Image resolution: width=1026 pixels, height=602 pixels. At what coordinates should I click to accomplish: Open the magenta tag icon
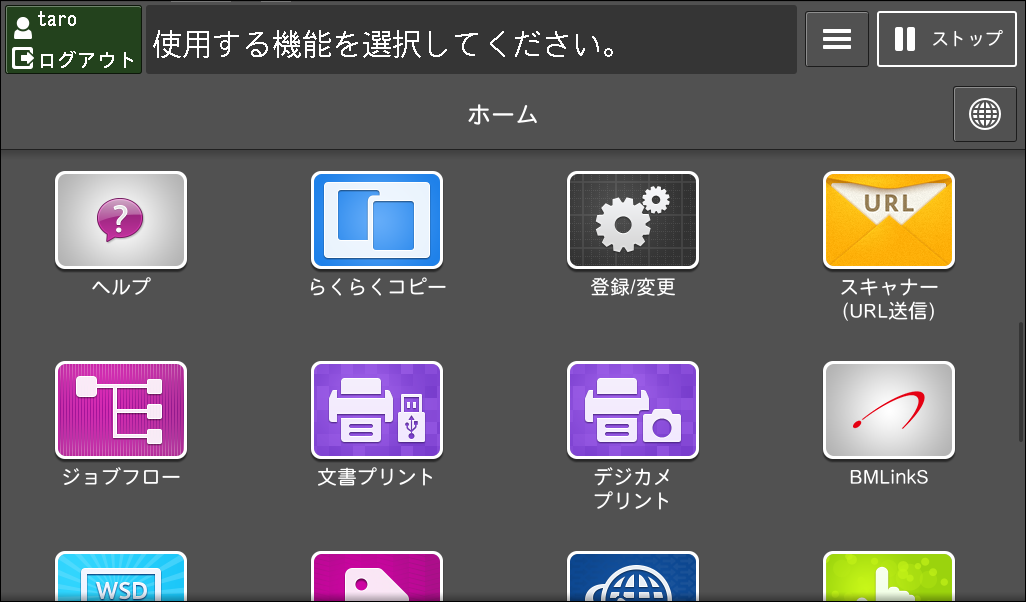coord(377,577)
